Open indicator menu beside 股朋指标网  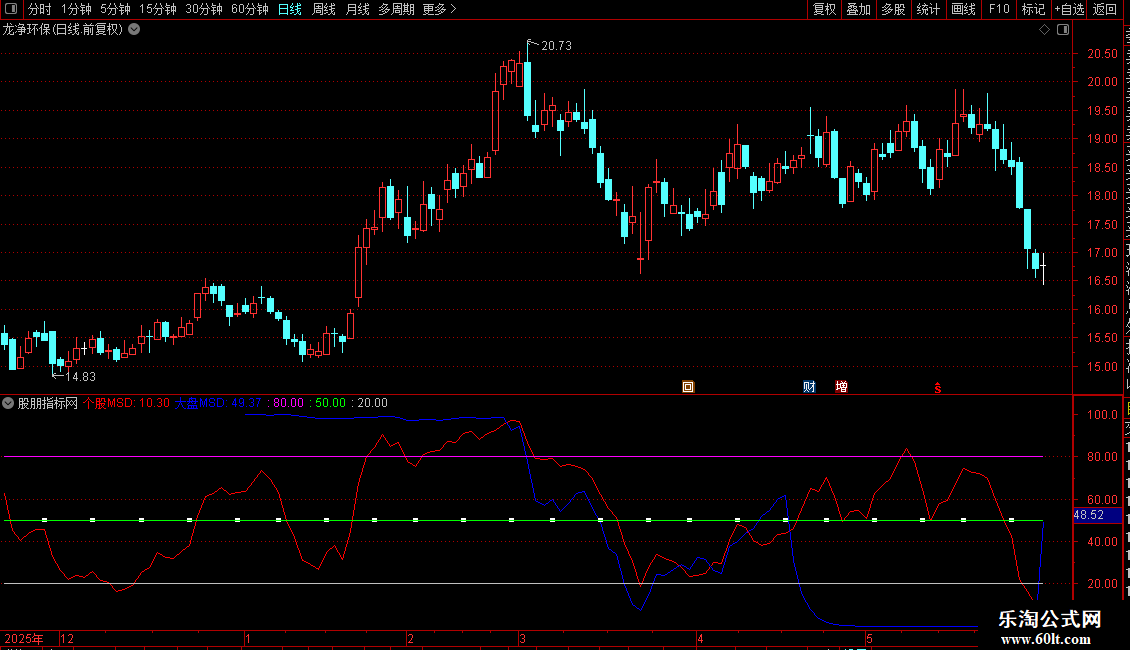(x=8, y=404)
